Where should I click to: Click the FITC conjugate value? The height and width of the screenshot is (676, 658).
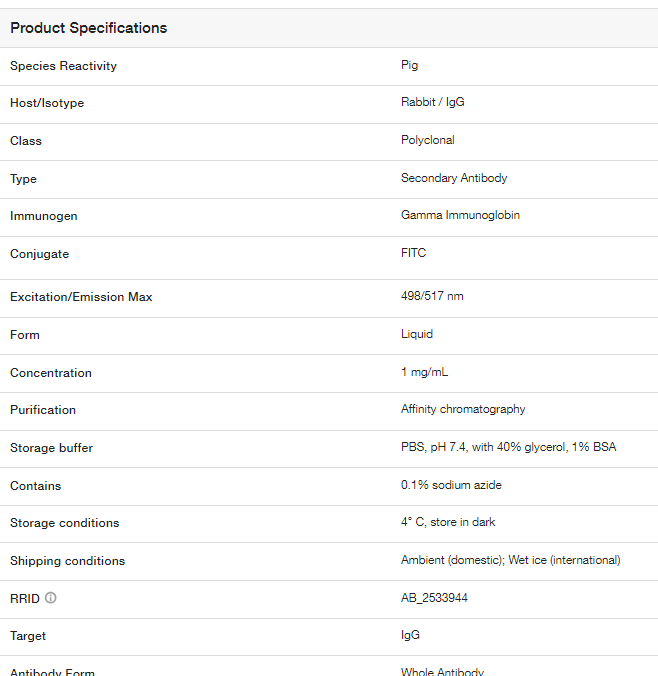point(414,253)
